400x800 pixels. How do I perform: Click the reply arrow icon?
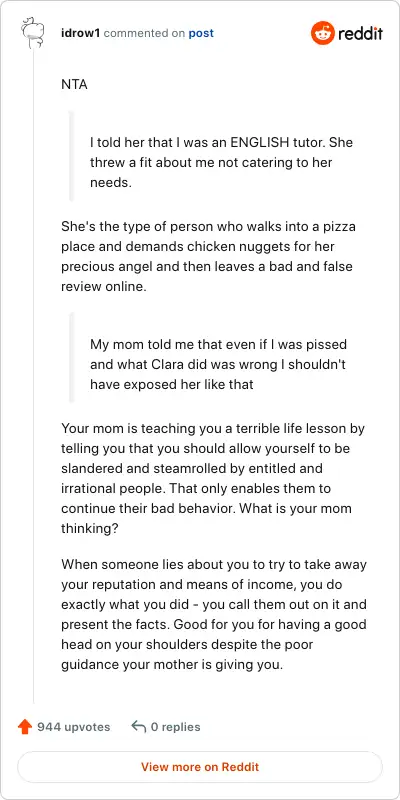click(x=138, y=727)
